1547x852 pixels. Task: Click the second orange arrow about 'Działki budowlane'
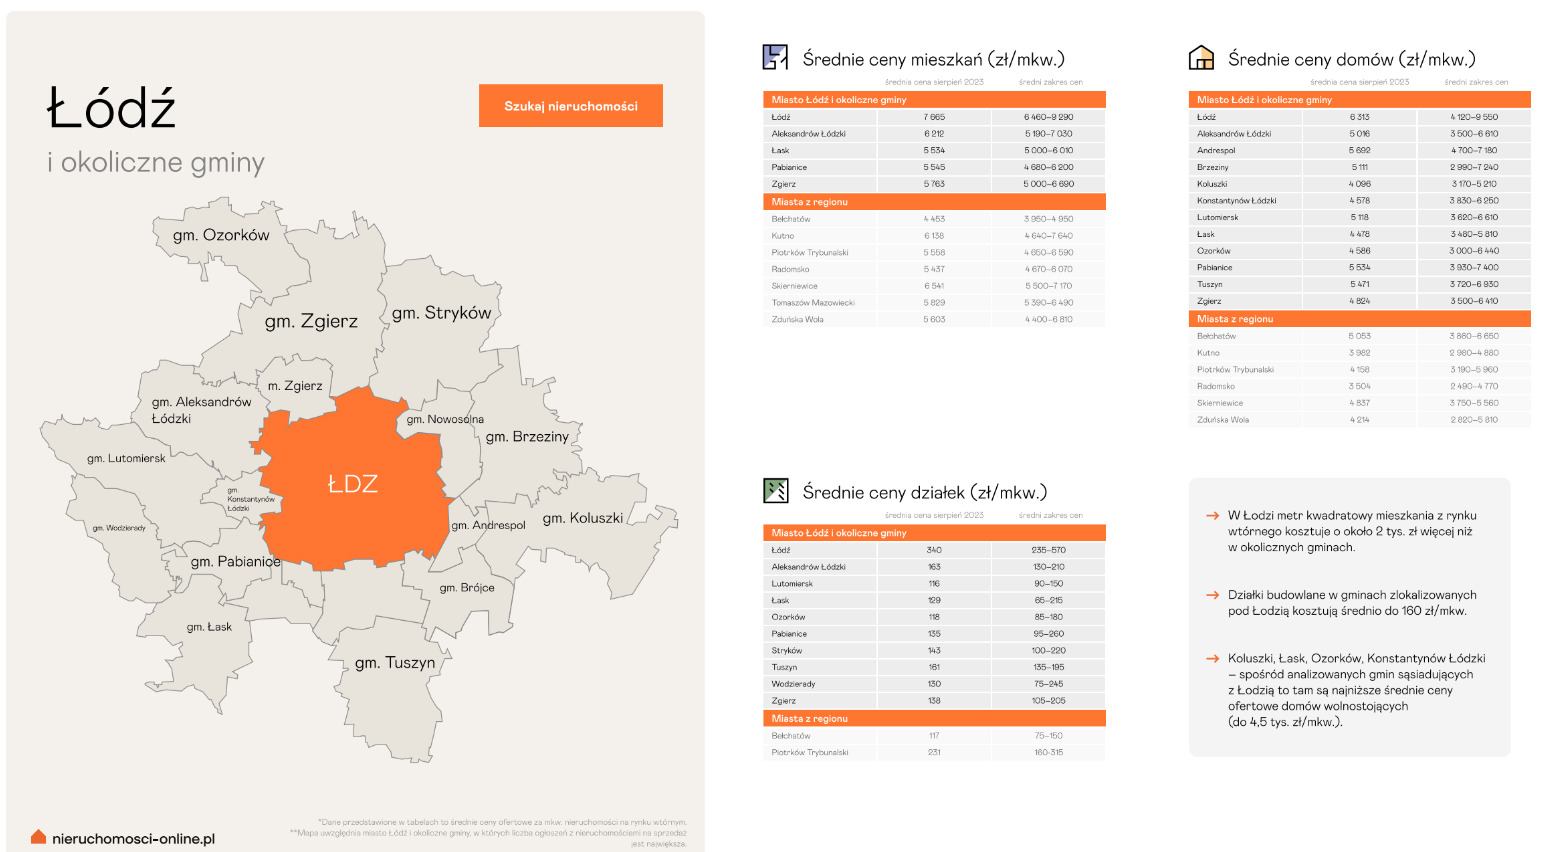(1212, 595)
